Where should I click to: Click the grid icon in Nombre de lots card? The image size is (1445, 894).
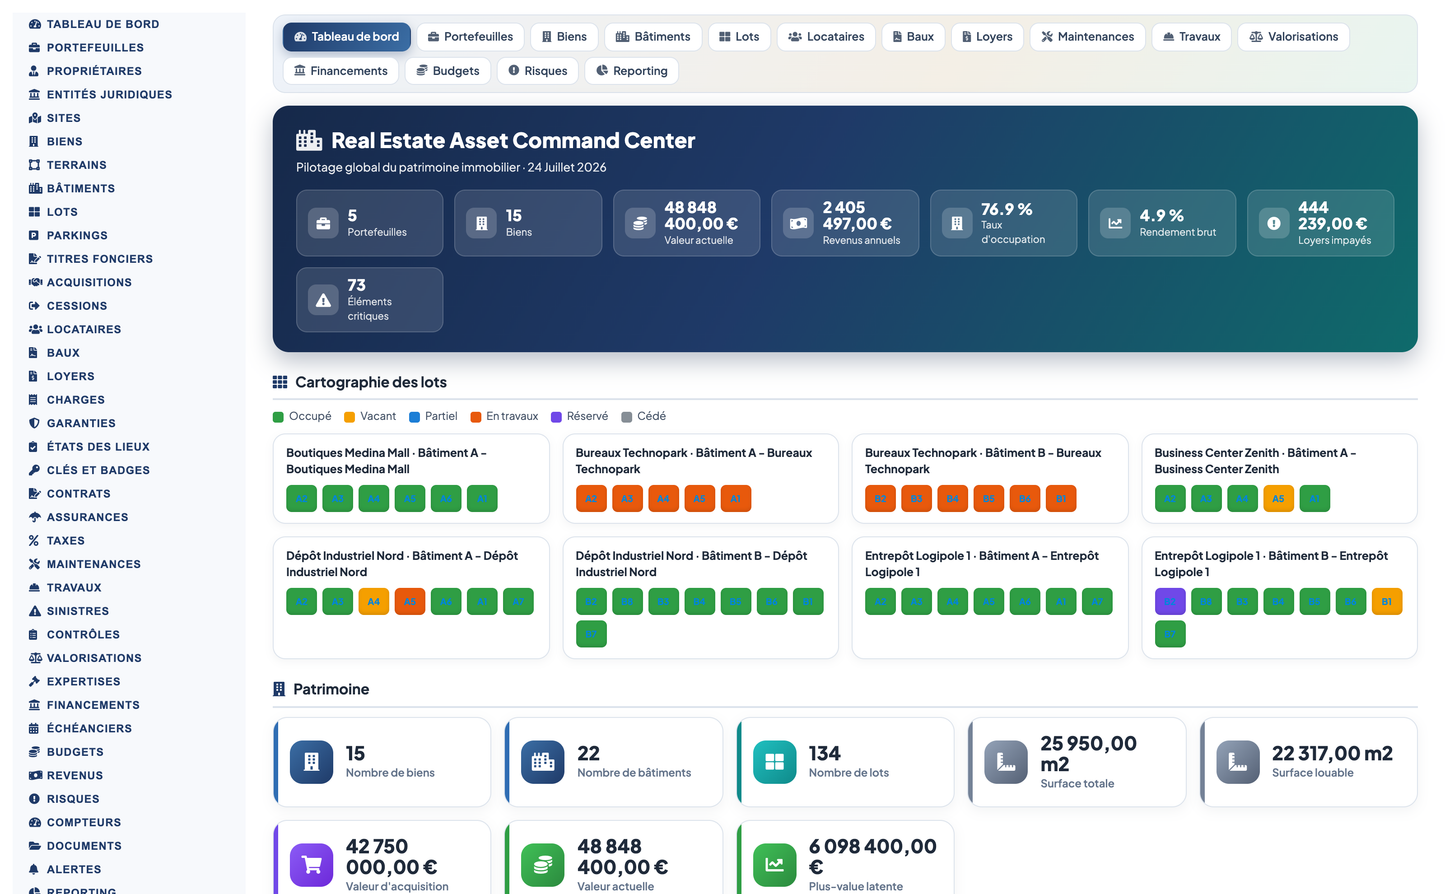(774, 762)
